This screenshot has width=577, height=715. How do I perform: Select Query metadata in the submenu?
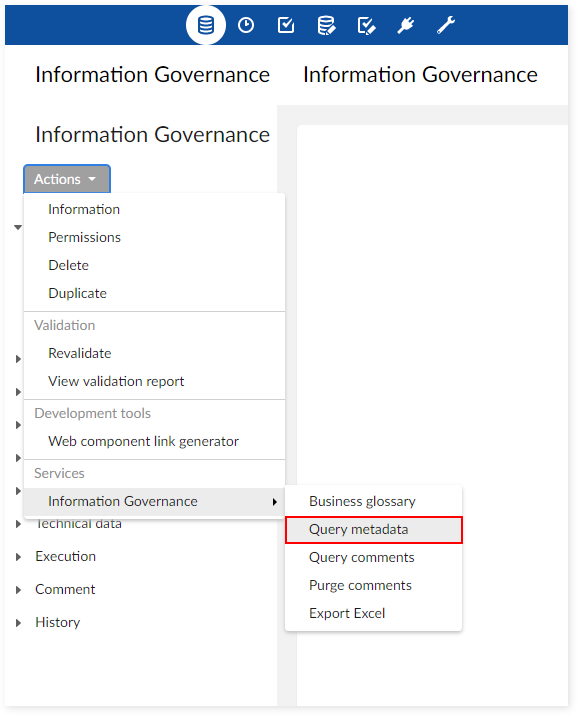coord(374,530)
